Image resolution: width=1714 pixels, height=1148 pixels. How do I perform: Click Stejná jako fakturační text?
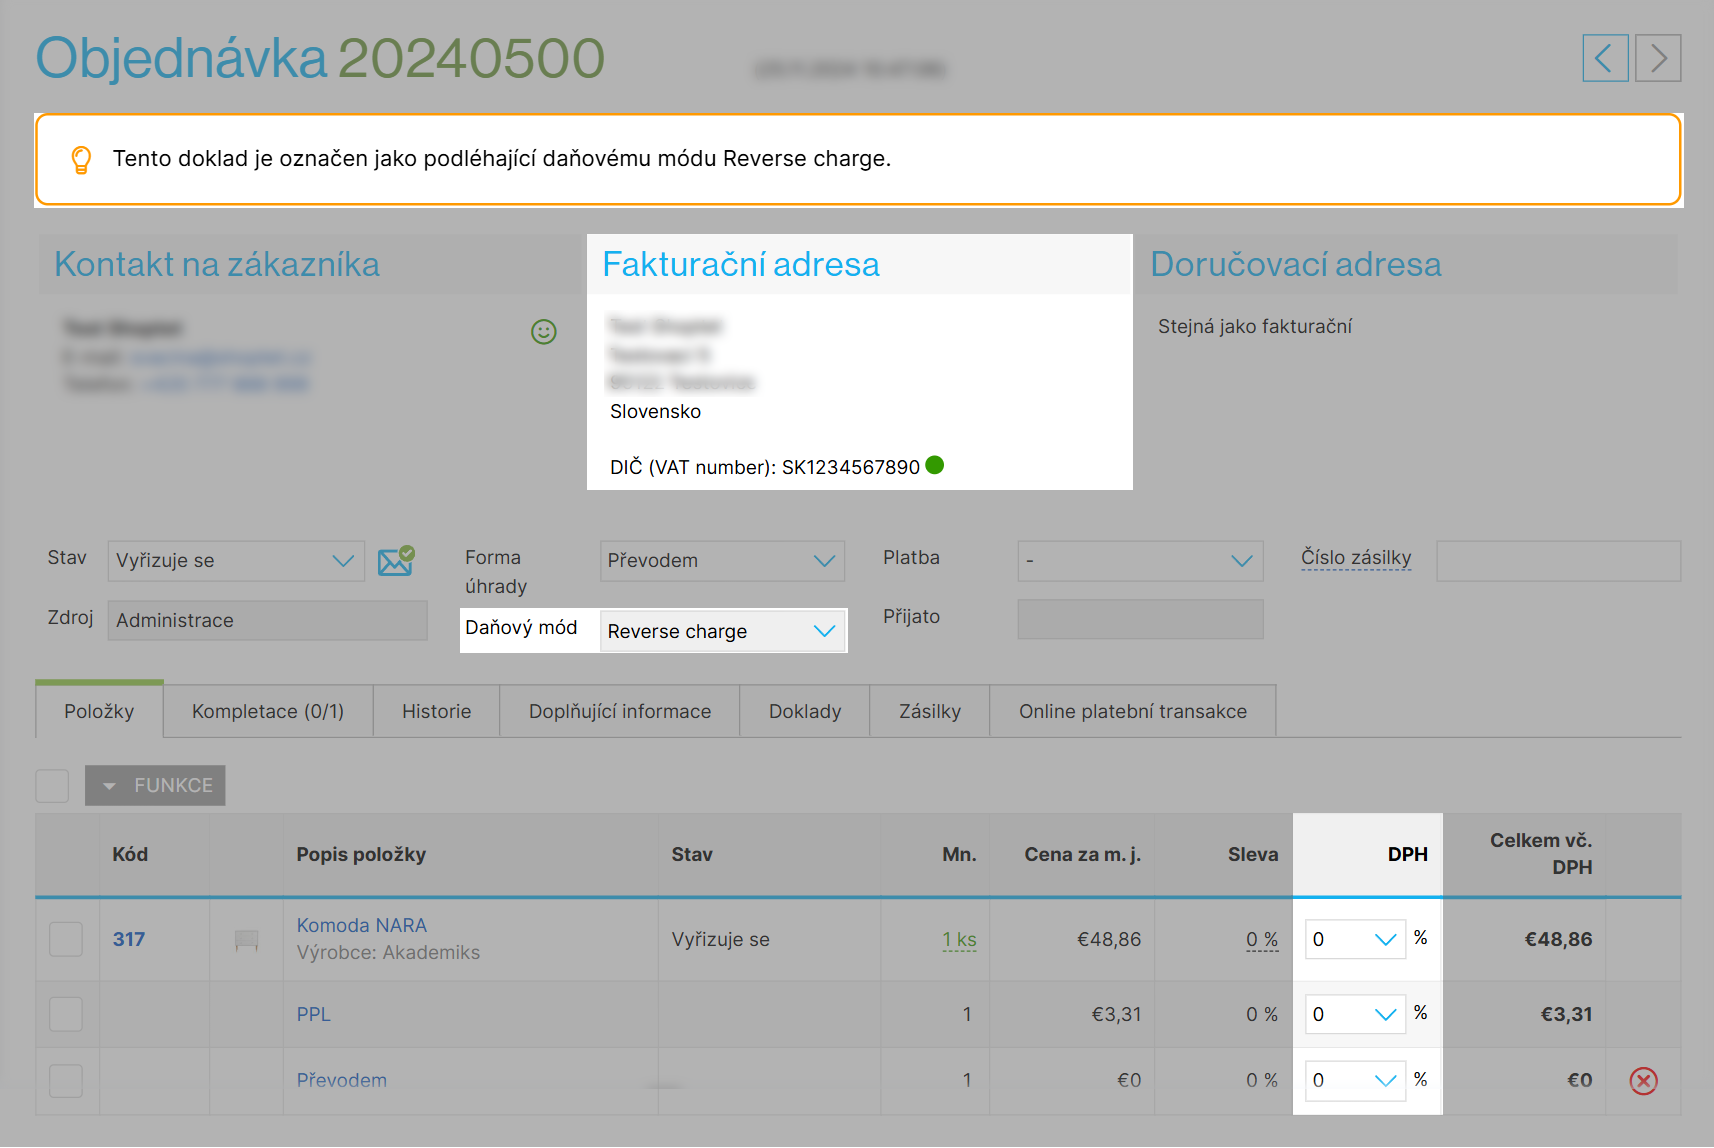[x=1255, y=326]
